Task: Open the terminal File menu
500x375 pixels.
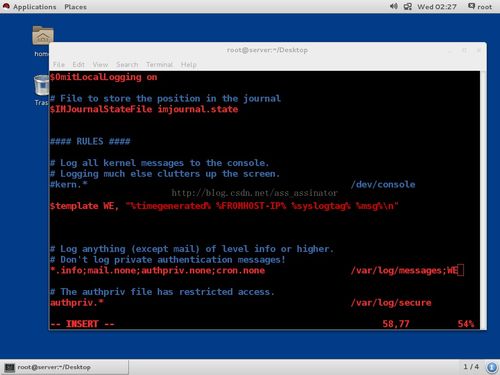Action: tap(59, 64)
